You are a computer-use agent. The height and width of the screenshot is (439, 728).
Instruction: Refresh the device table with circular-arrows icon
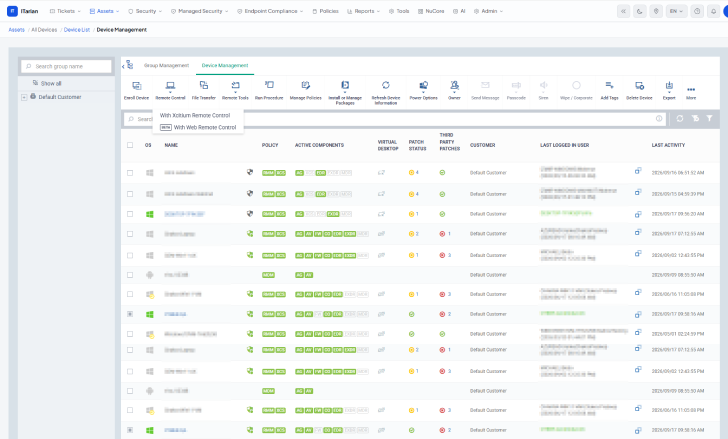pyautogui.click(x=680, y=119)
